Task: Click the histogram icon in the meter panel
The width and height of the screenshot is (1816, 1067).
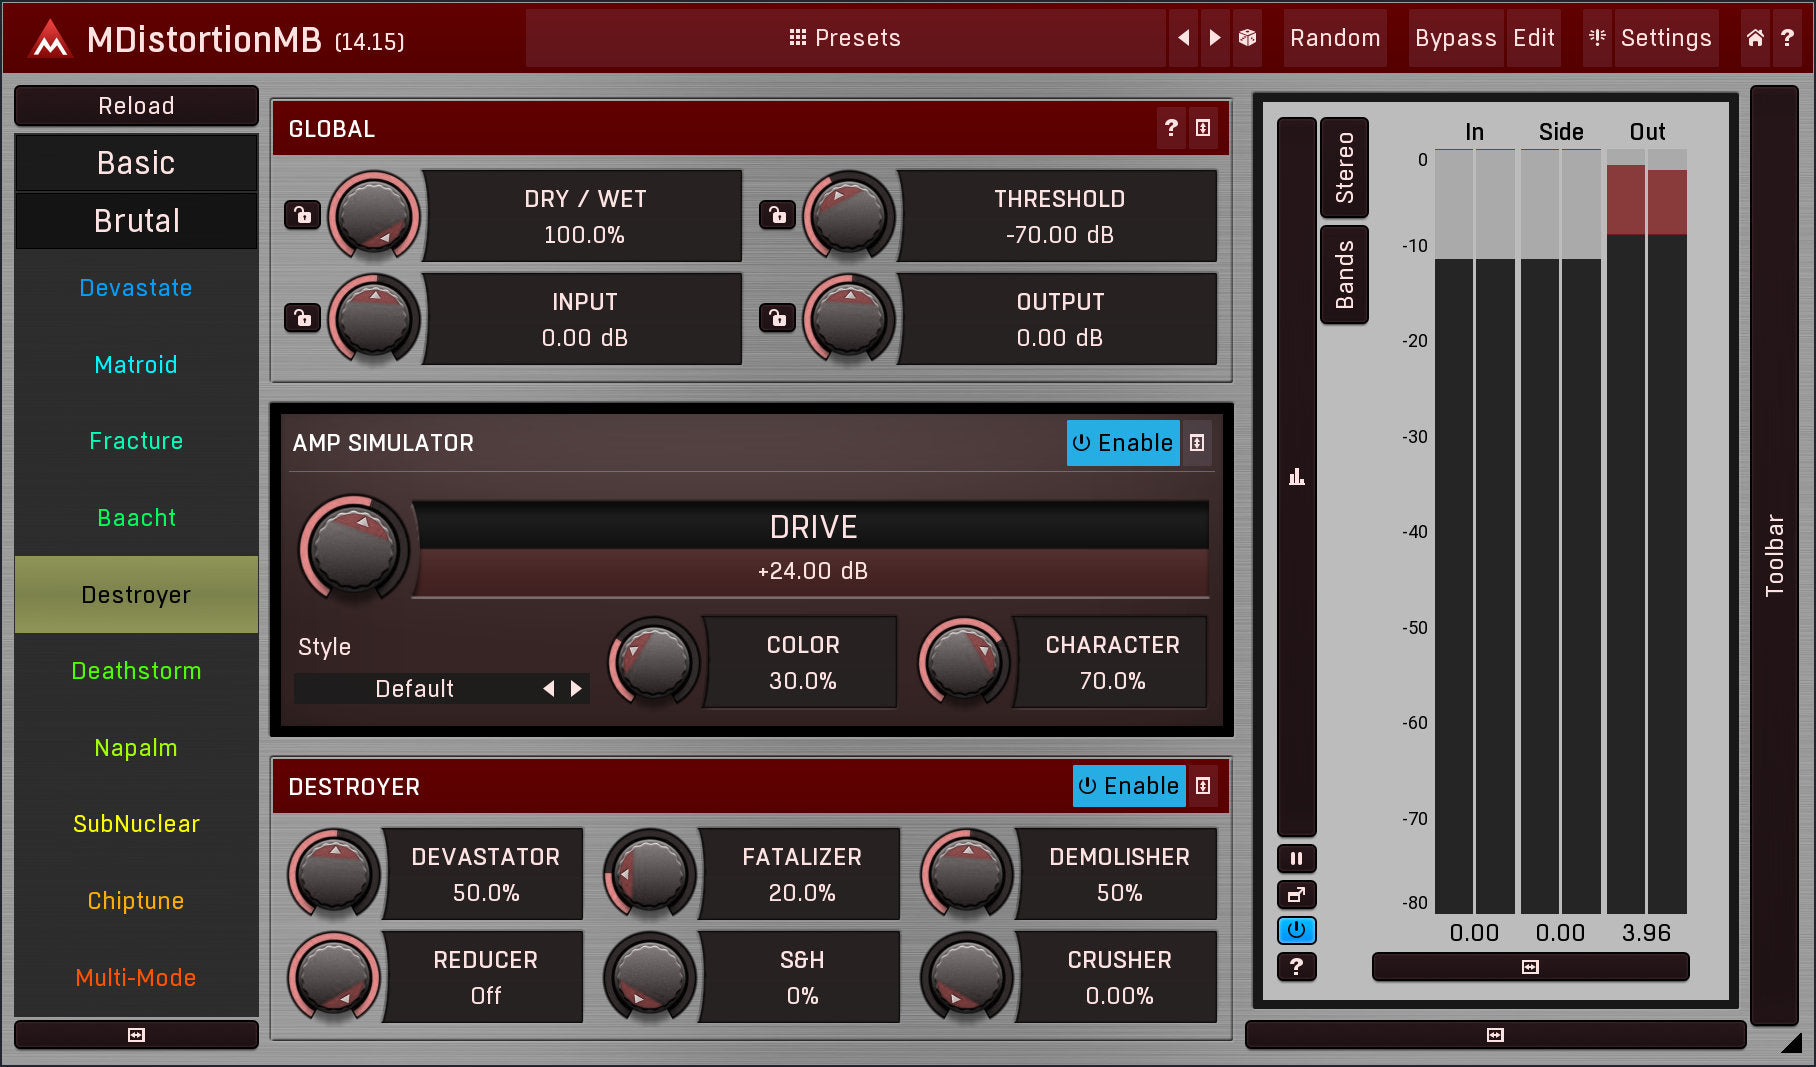Action: tap(1296, 477)
